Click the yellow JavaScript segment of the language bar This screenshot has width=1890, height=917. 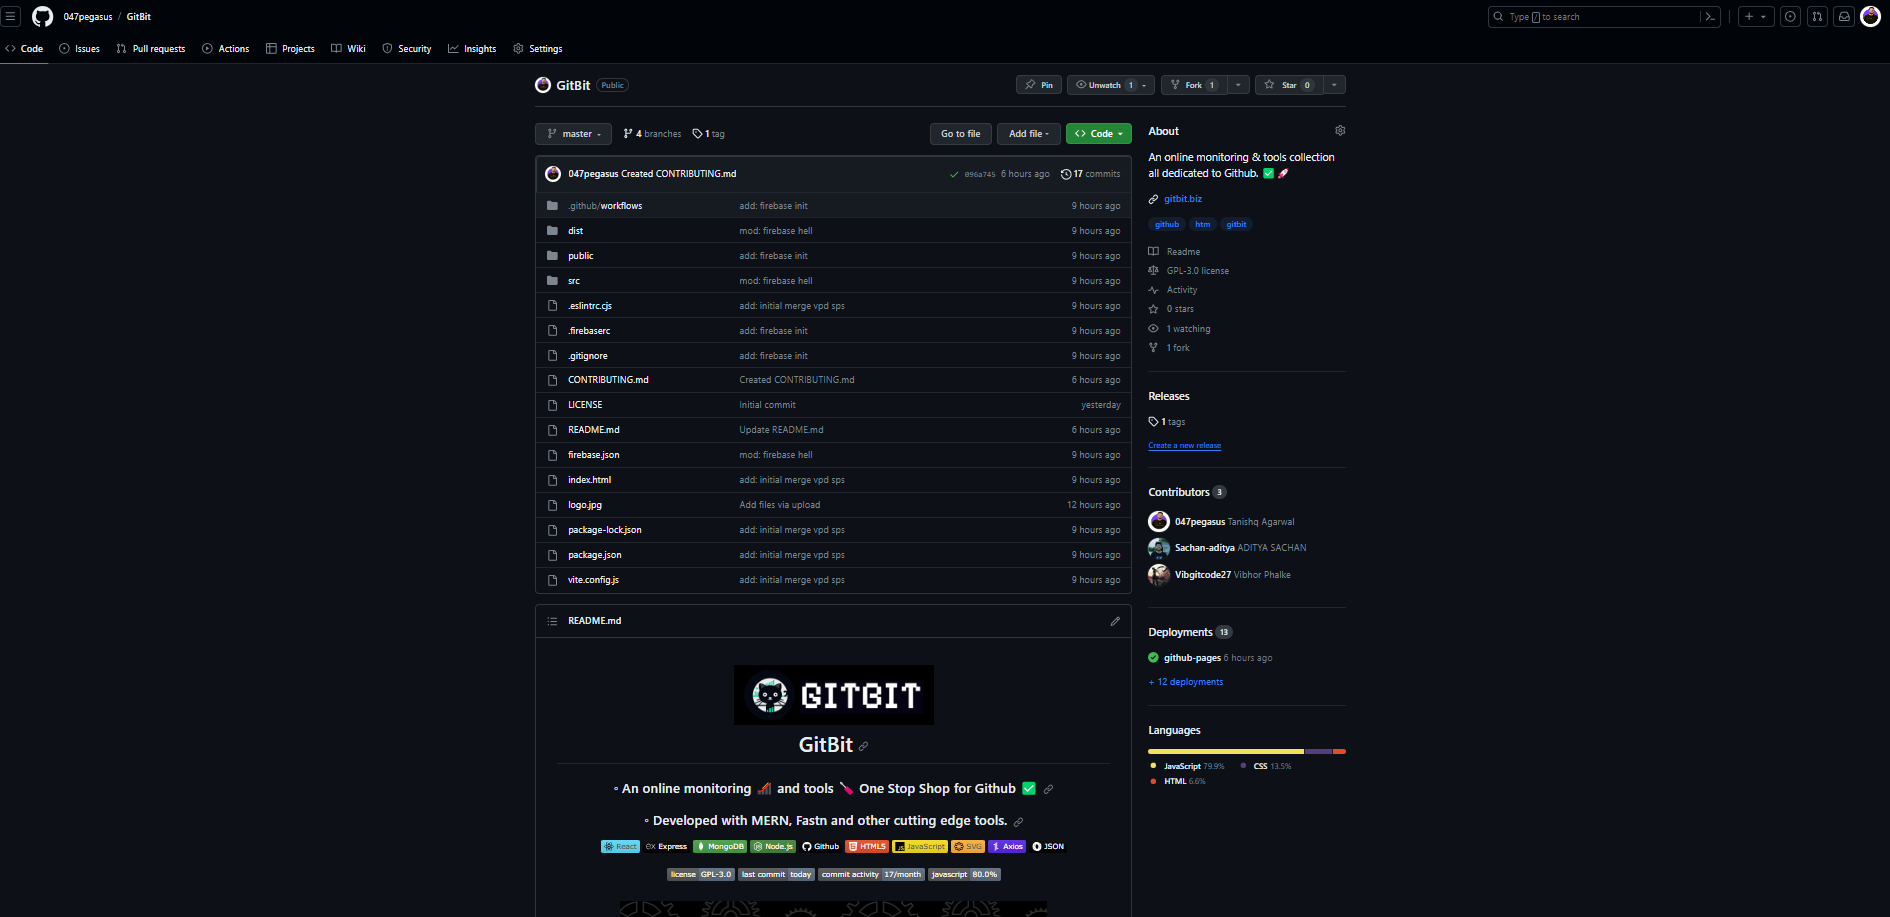(1226, 751)
